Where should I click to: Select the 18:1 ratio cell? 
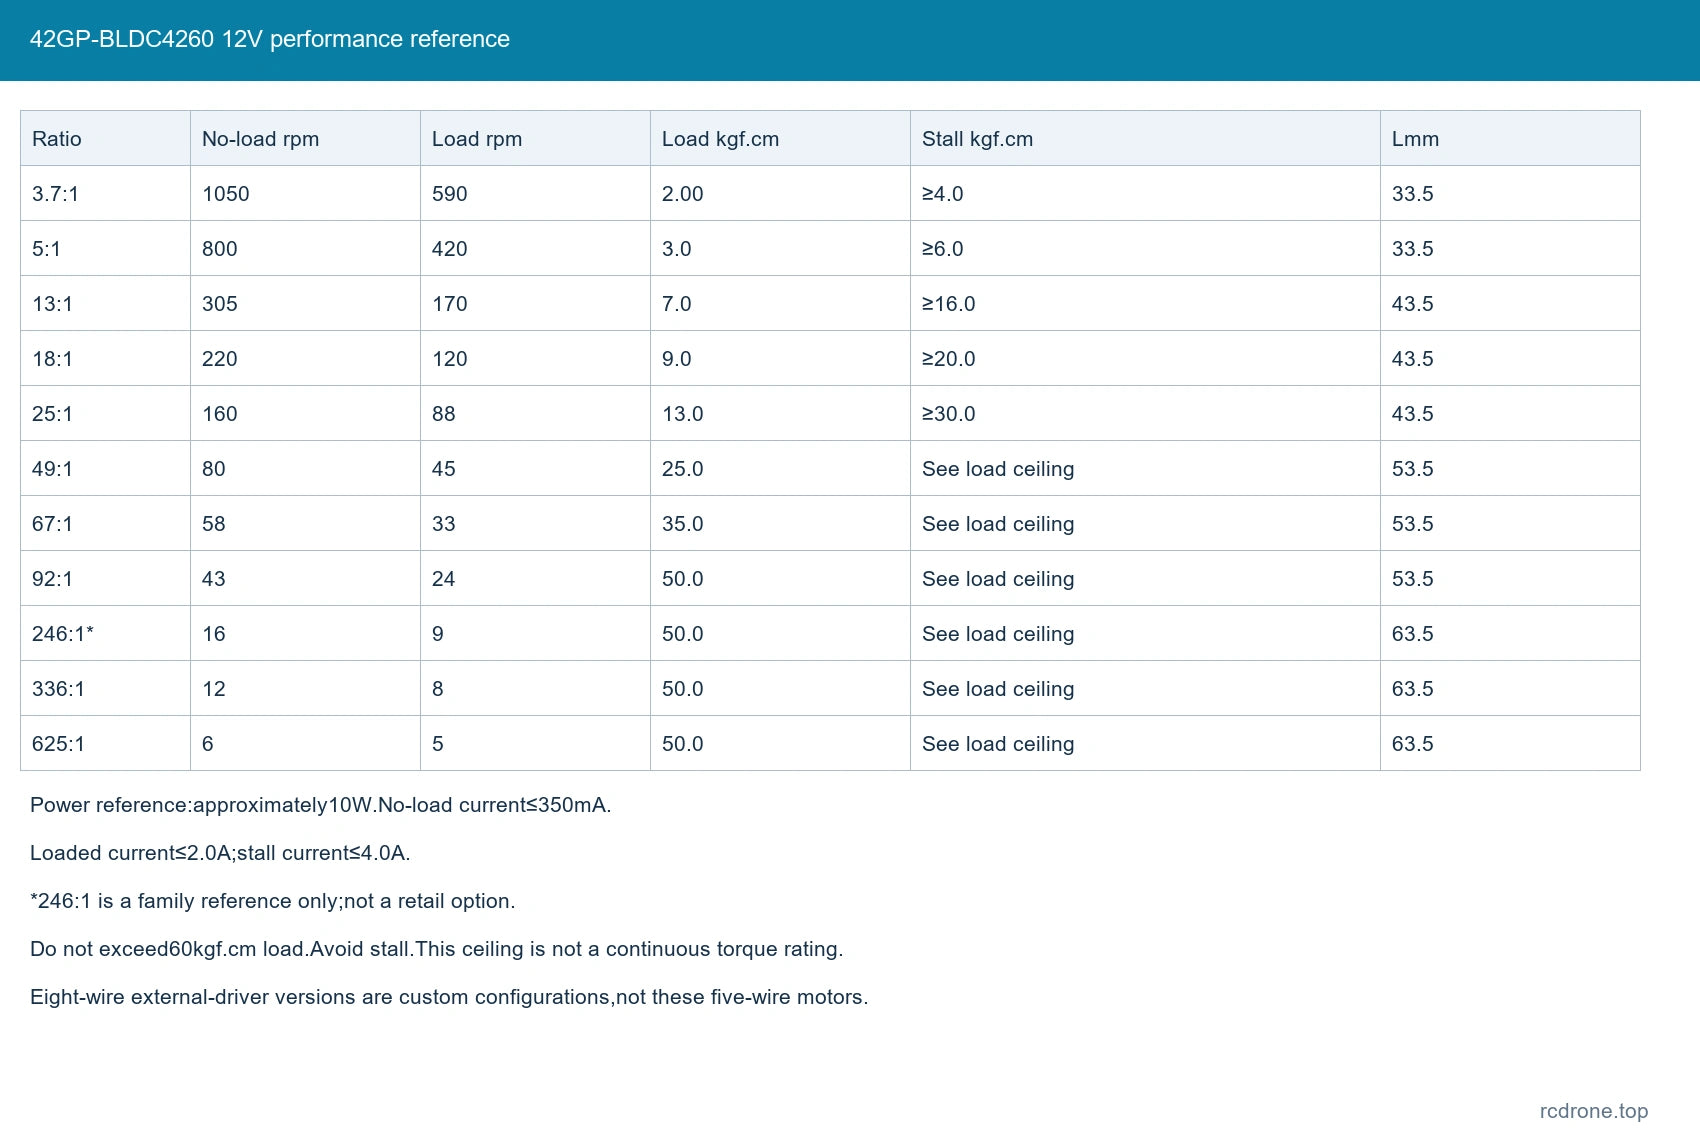[x=105, y=358]
